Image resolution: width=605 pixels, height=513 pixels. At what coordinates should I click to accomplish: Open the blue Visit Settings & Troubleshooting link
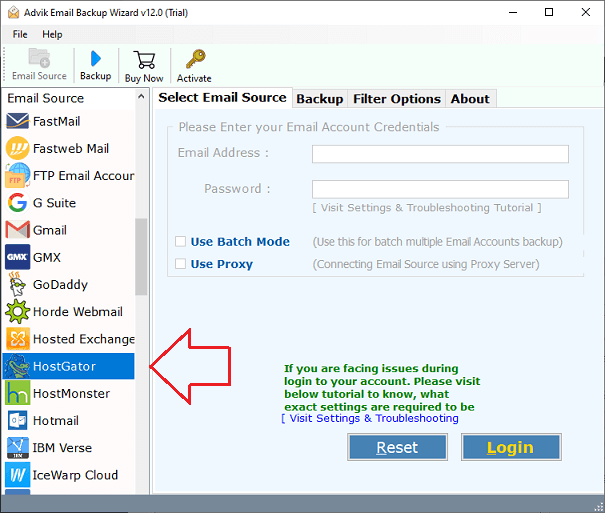[x=370, y=418]
